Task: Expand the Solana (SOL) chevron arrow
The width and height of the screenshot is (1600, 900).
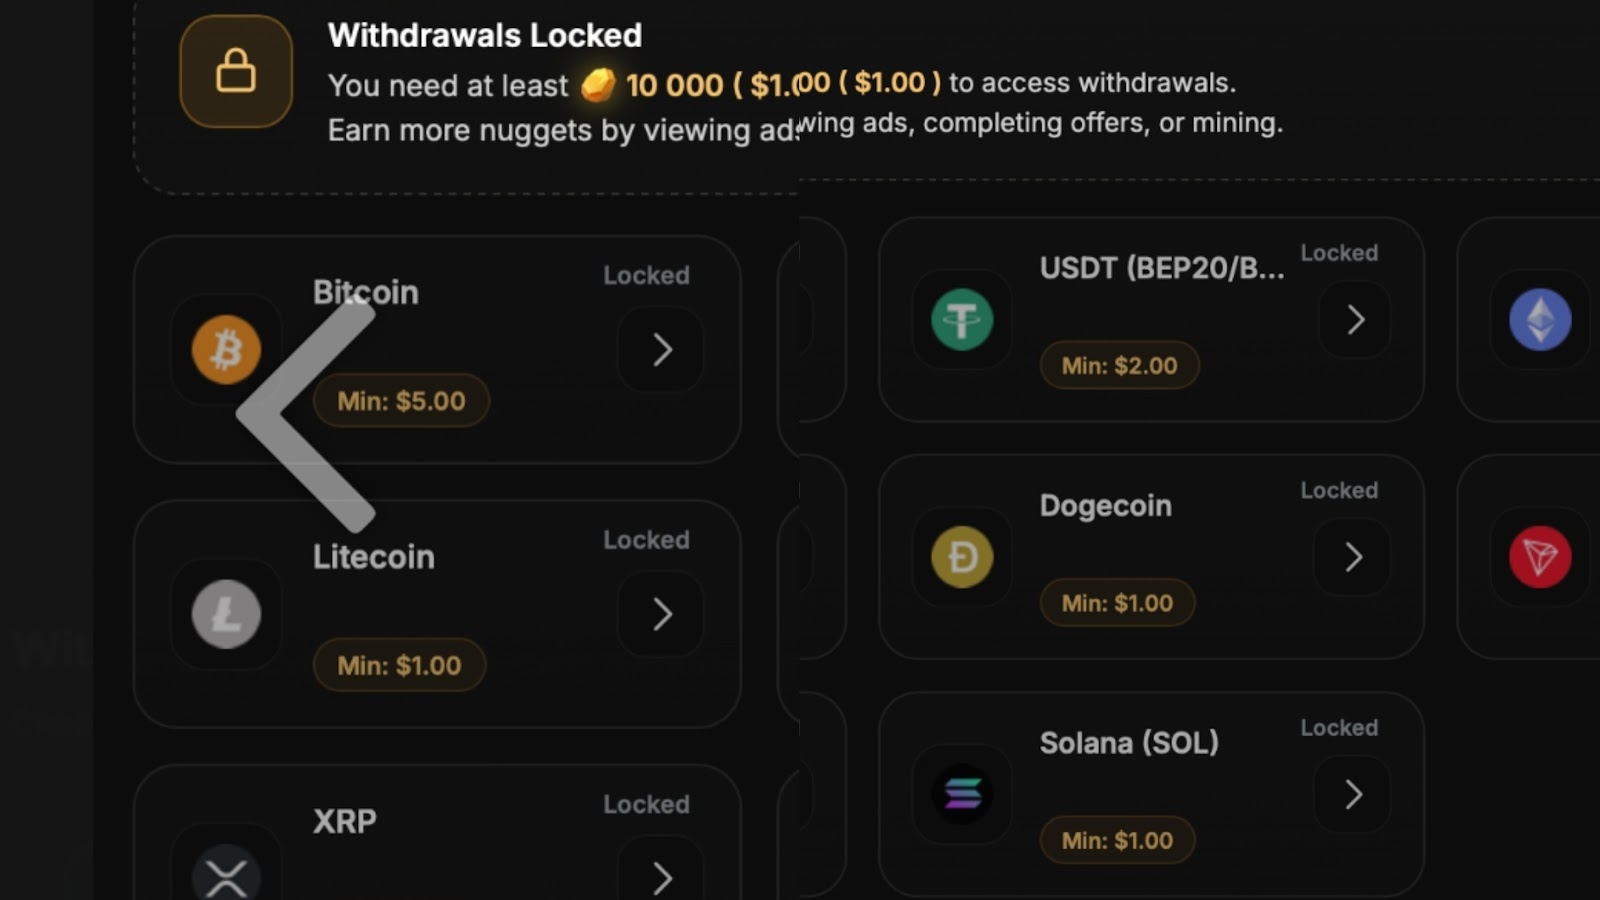Action: 1353,794
